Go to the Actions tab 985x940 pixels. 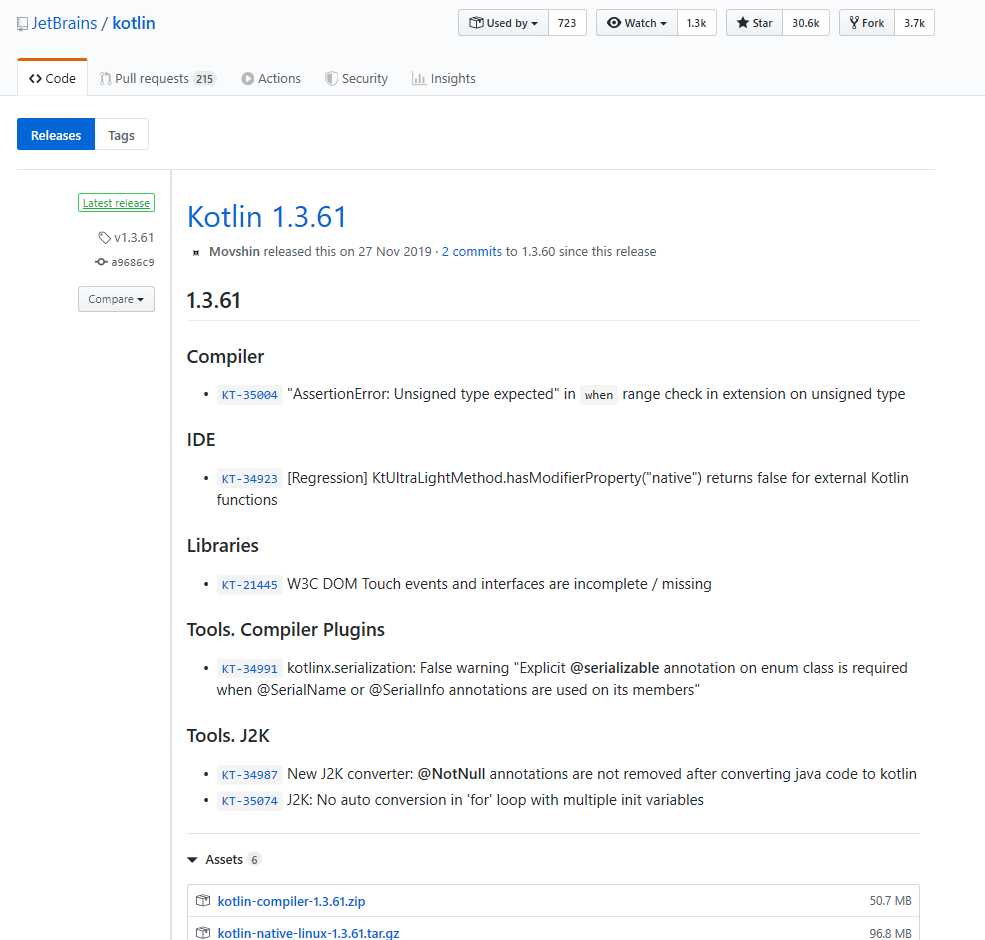point(271,79)
